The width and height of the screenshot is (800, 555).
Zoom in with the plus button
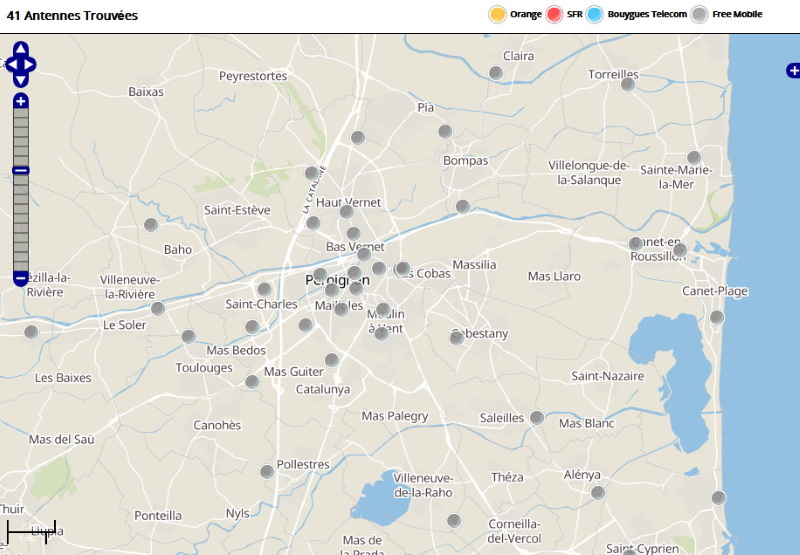click(x=21, y=101)
